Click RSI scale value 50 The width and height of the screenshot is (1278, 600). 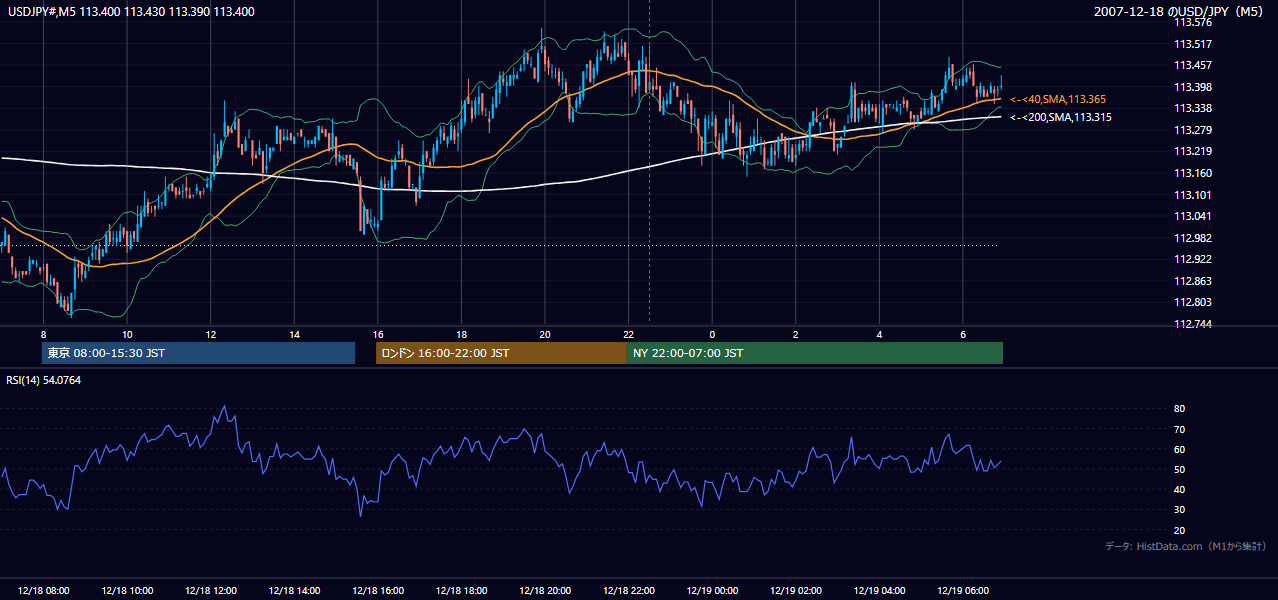point(1180,469)
